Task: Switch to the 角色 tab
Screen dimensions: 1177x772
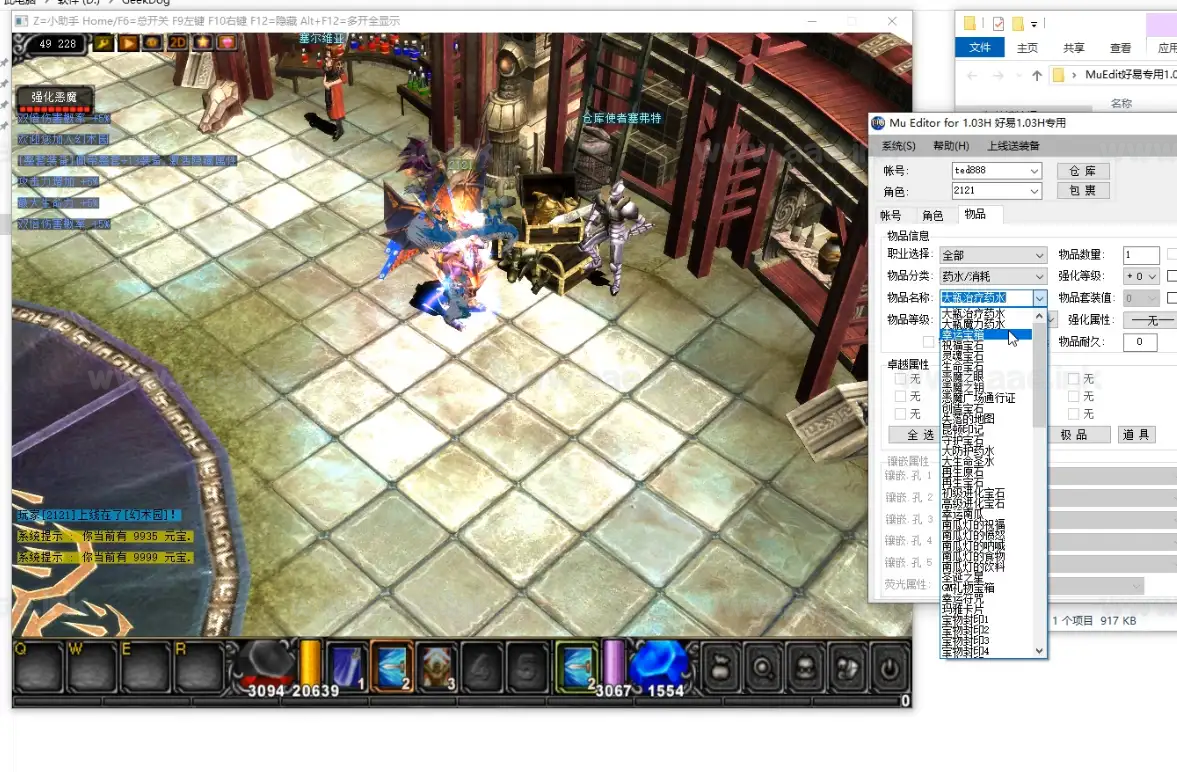Action: coord(932,216)
